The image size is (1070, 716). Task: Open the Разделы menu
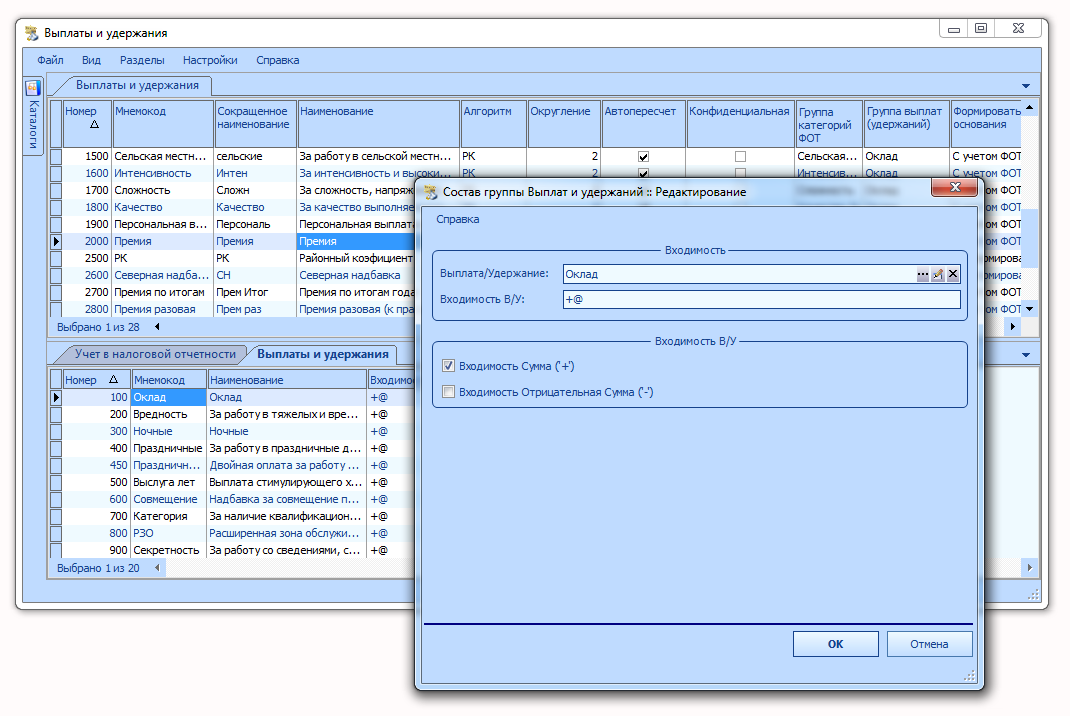point(142,60)
